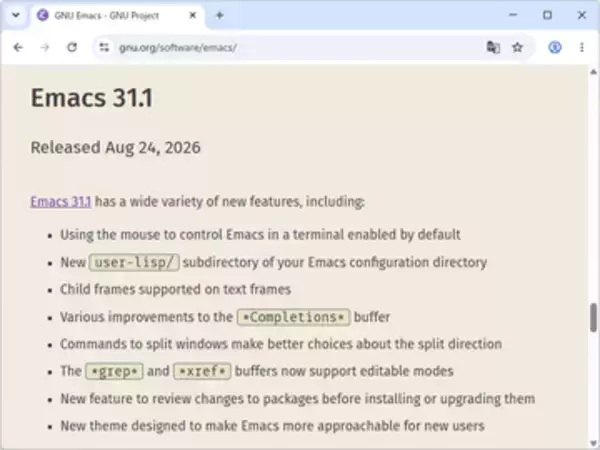600x450 pixels.
Task: Click 'New feature to review changes' item
Action: tap(298, 399)
